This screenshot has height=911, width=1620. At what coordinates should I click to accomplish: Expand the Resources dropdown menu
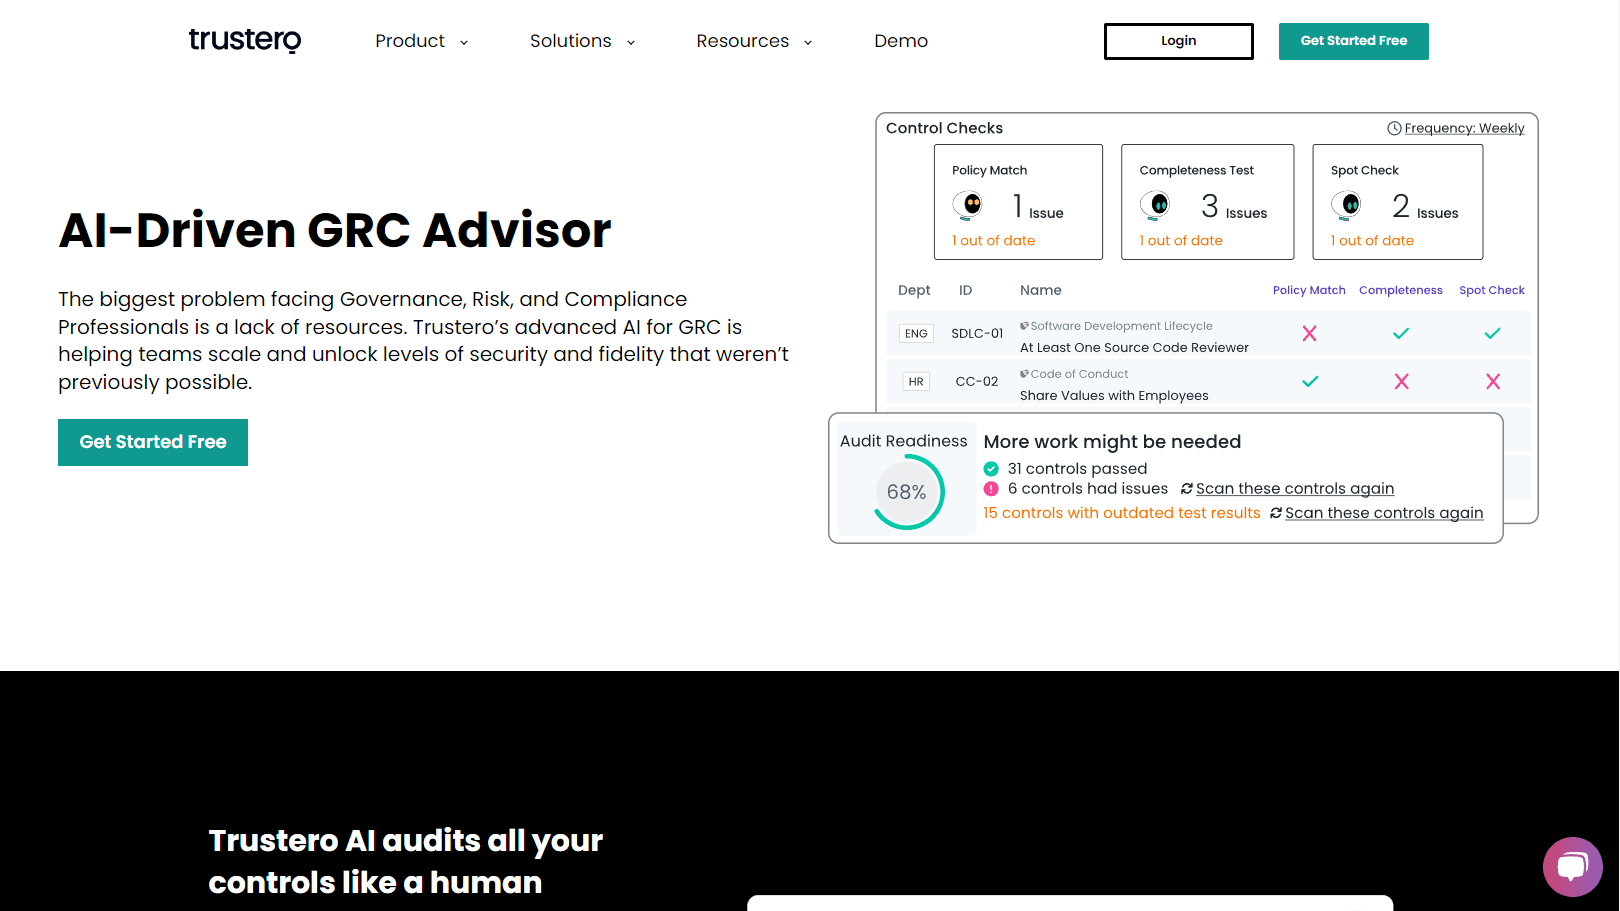tap(754, 41)
